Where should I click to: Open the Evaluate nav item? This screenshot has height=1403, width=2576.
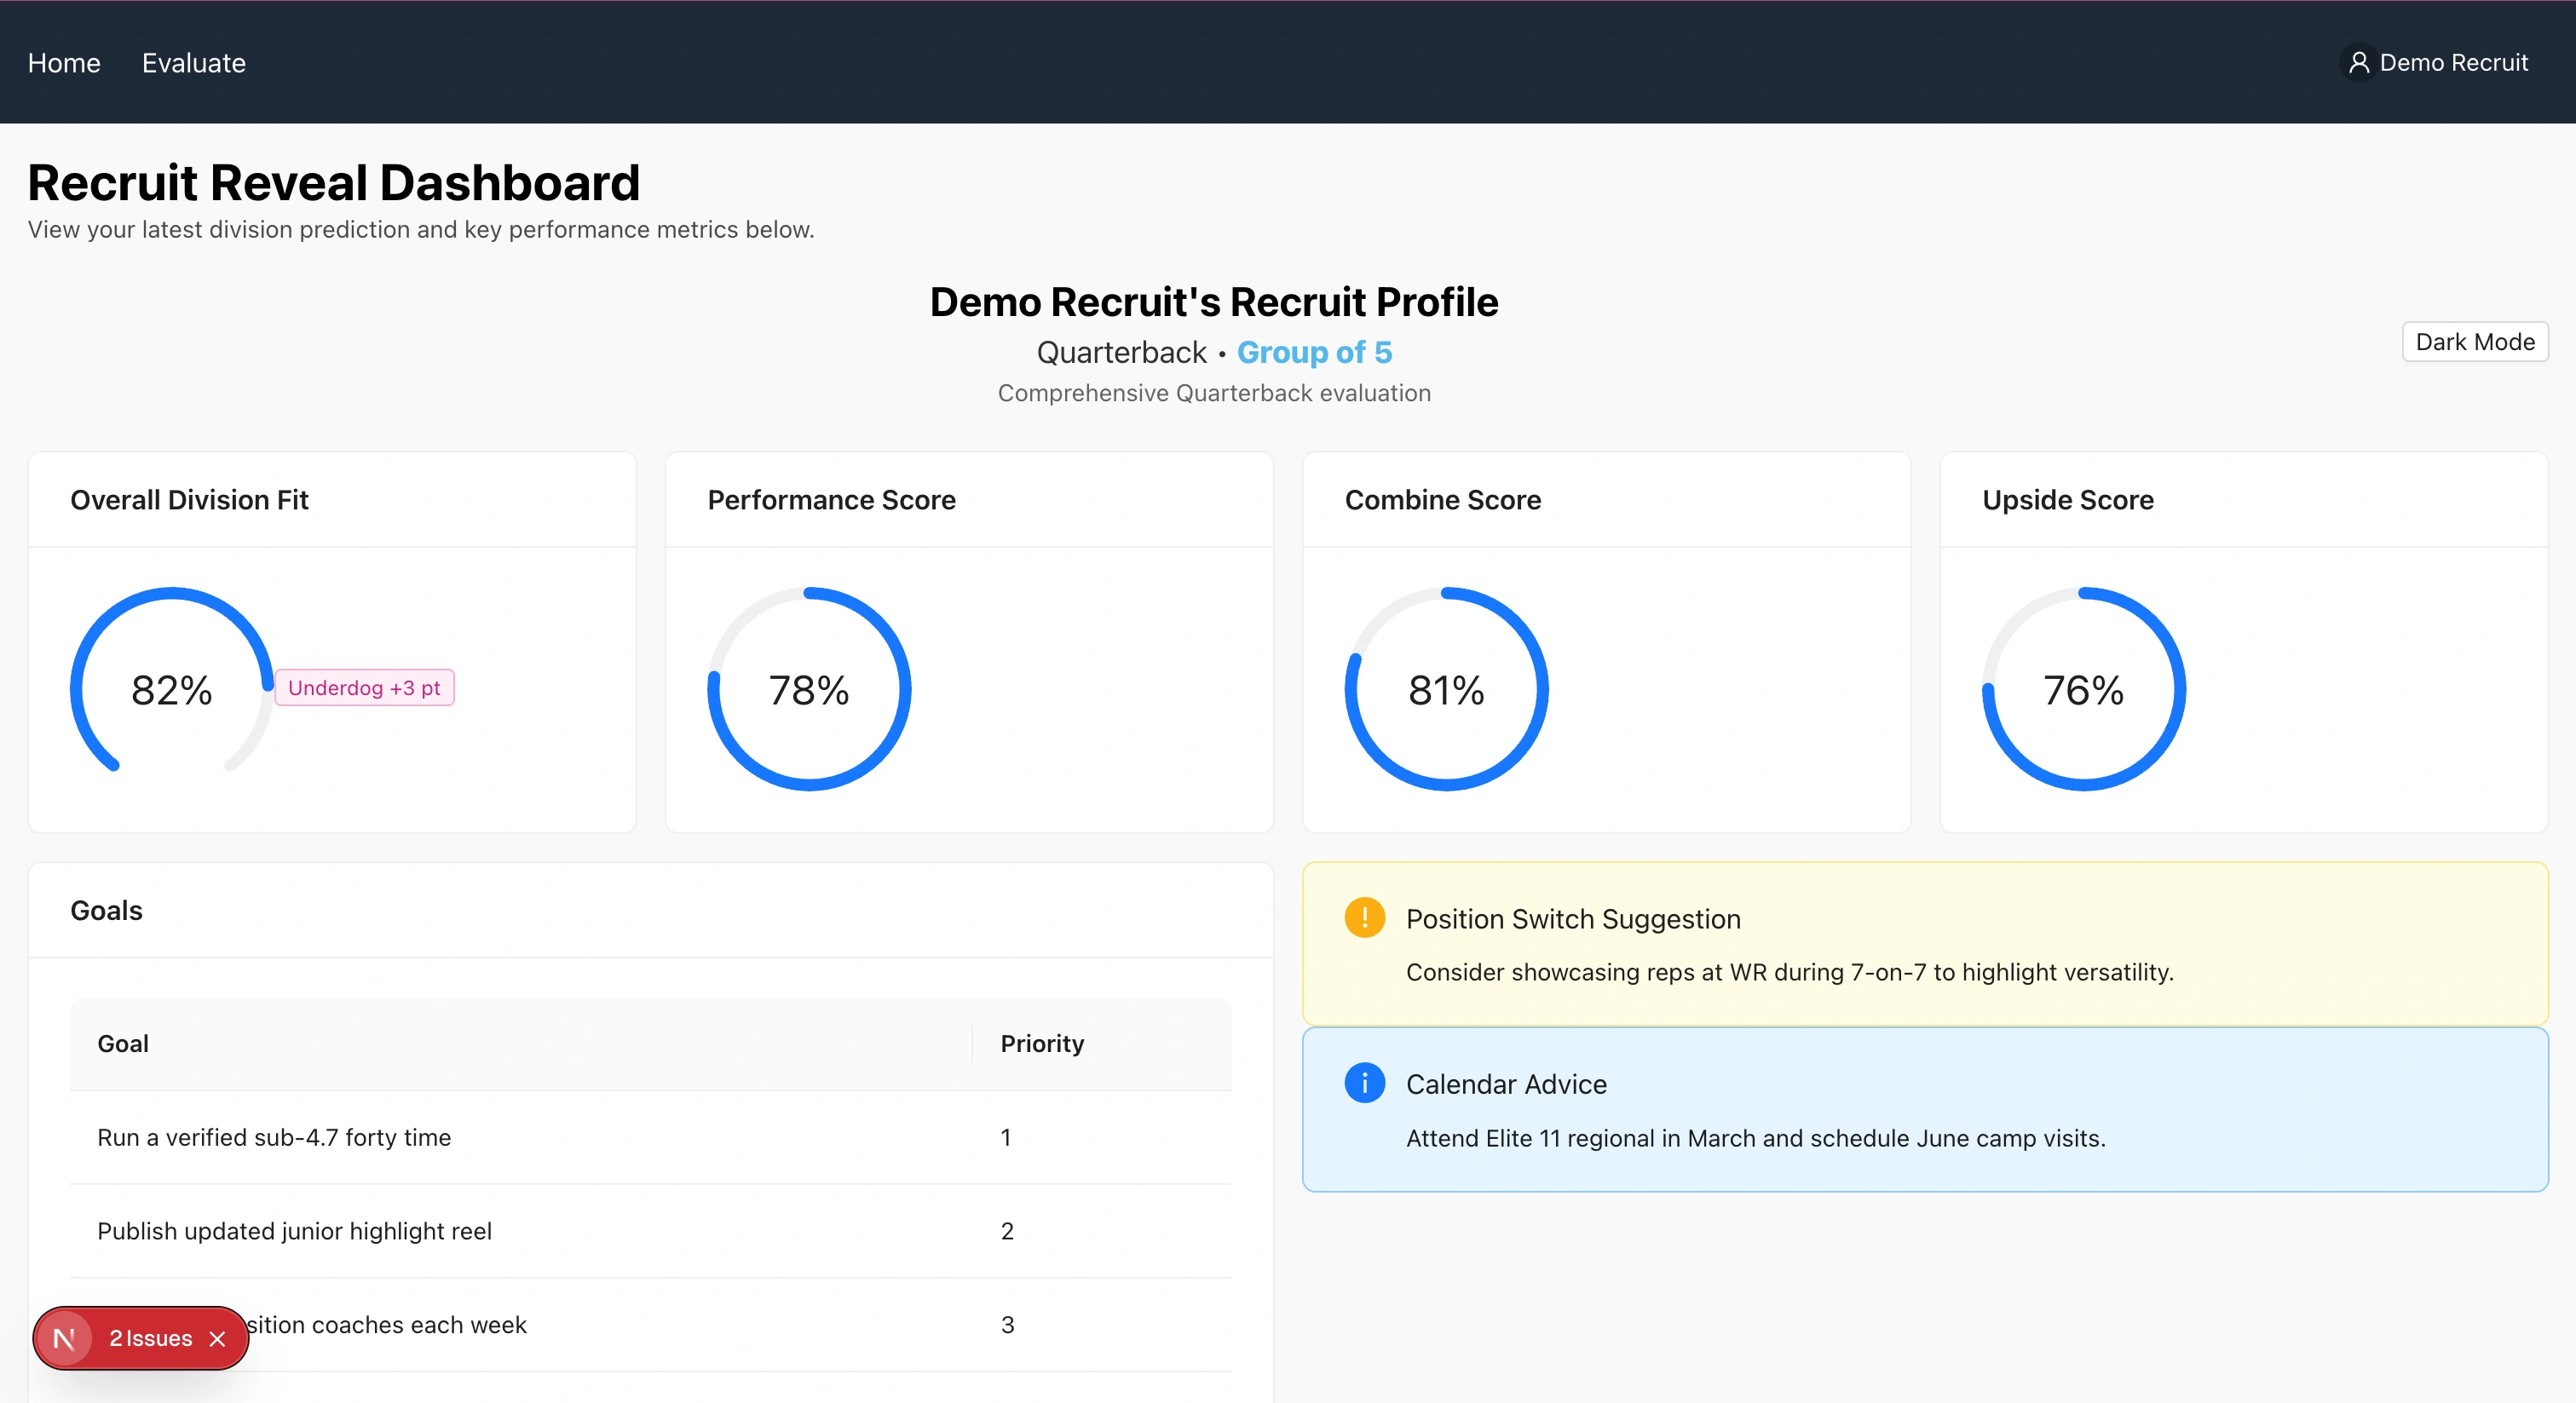pos(193,63)
